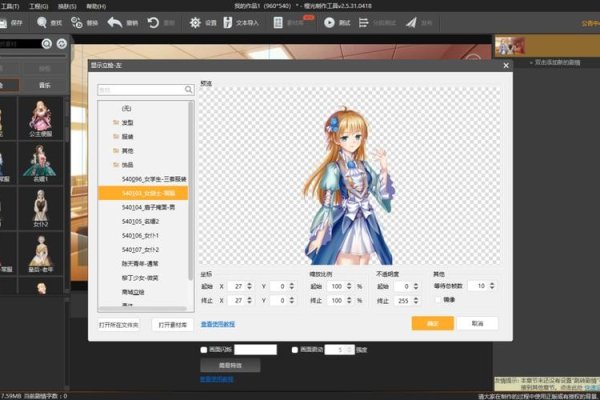Click the search icon in left panel header
Viewport: 600px width, 400px height.
(47, 44)
